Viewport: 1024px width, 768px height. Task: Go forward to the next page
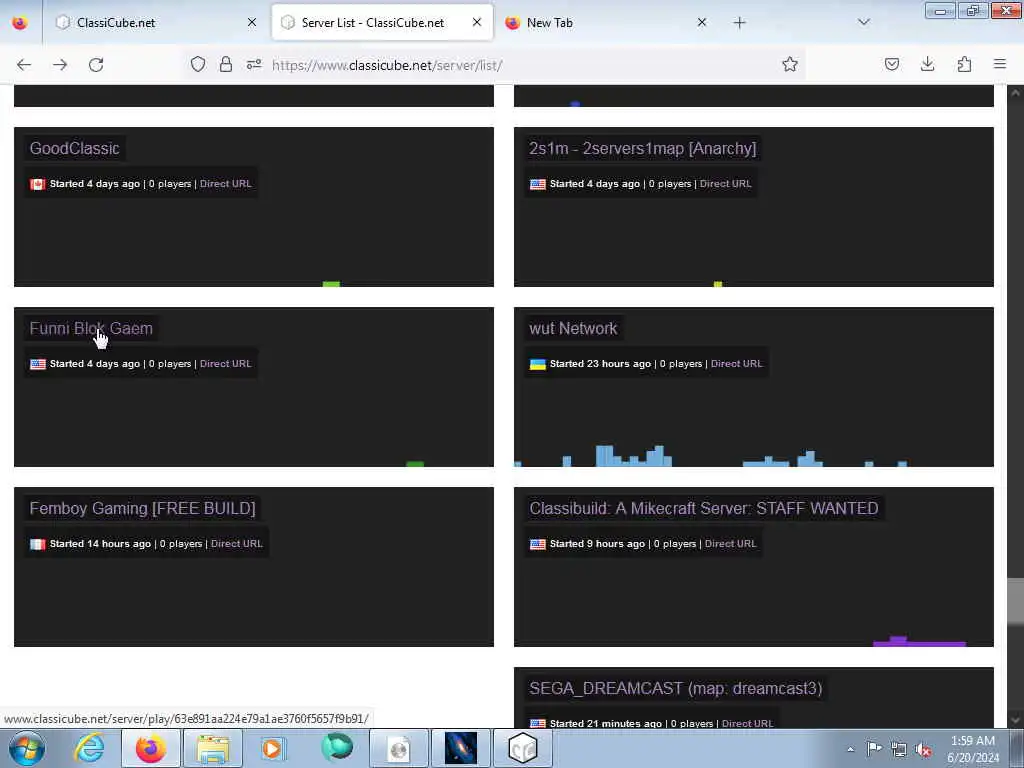click(x=60, y=65)
